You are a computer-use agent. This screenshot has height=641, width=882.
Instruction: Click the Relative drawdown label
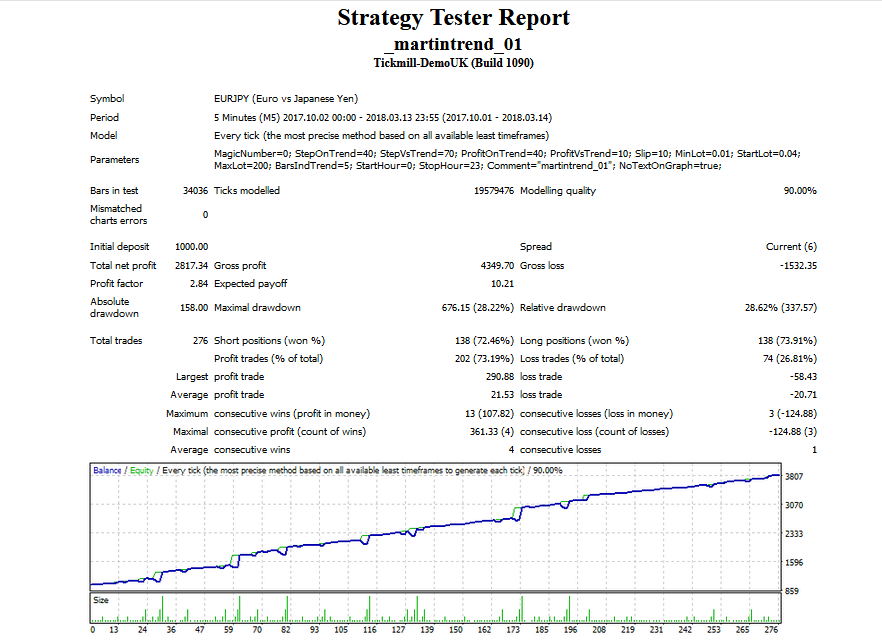coord(562,308)
